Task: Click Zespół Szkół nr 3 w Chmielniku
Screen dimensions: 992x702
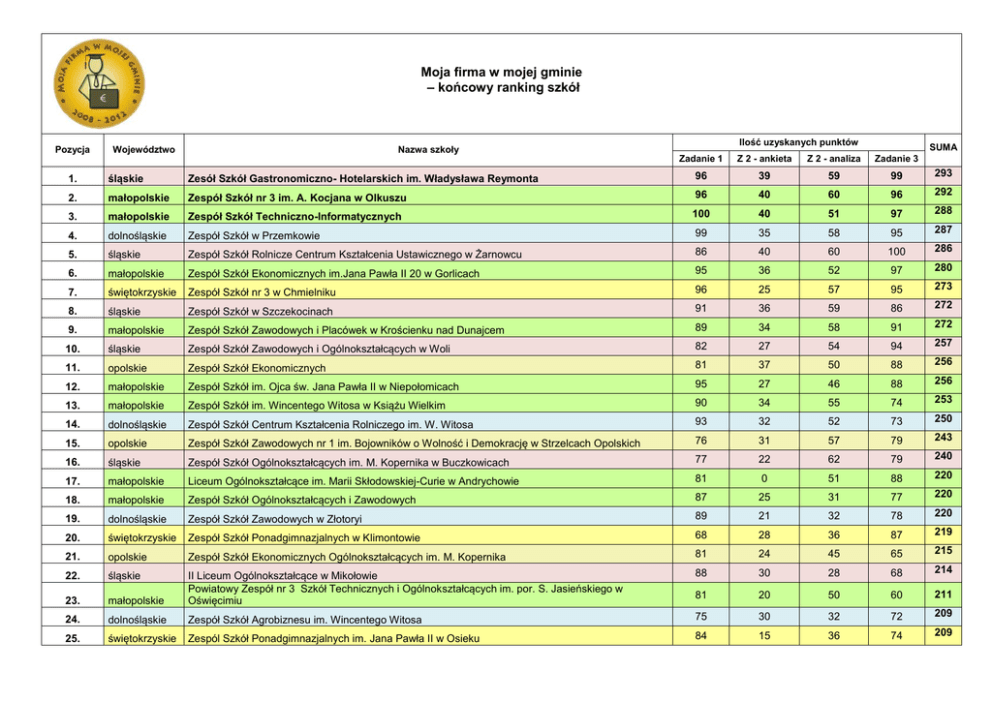Action: pyautogui.click(x=262, y=293)
